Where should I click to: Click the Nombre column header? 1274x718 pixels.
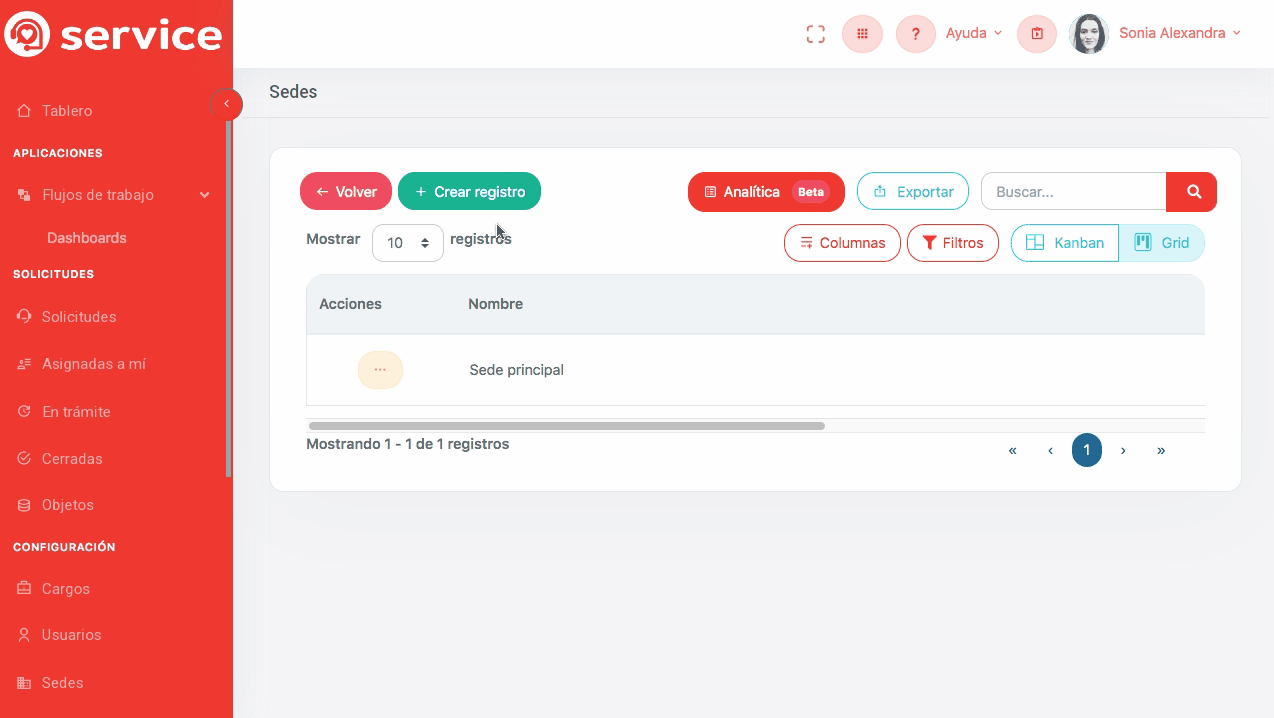(496, 304)
